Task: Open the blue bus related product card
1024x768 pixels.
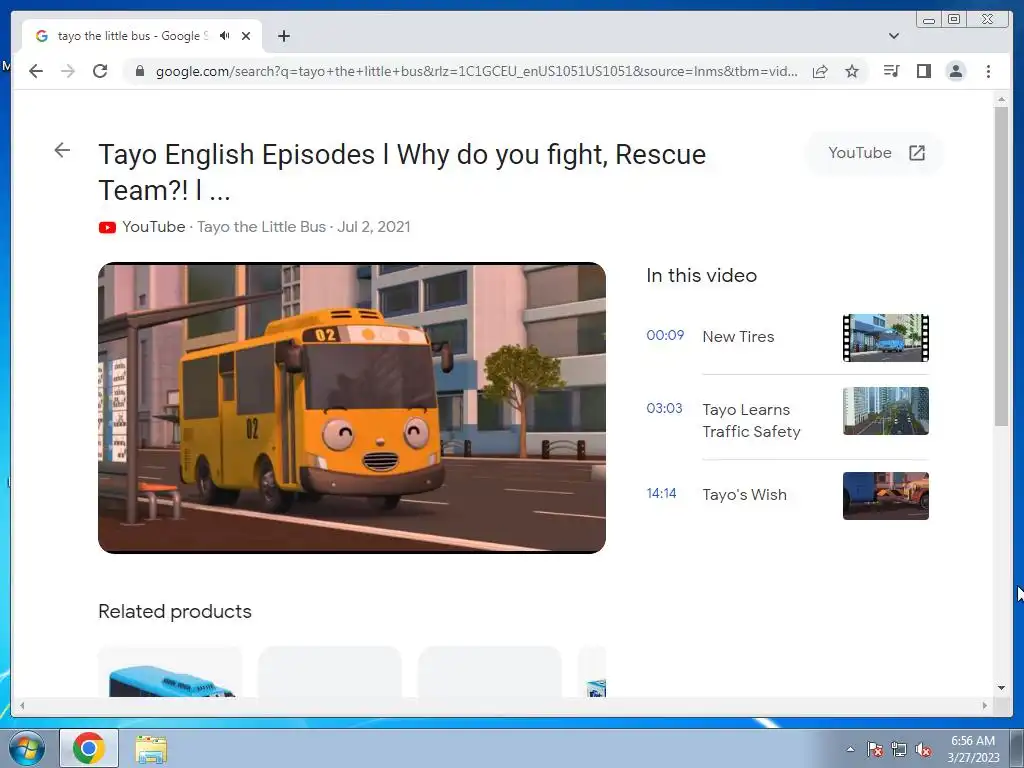Action: point(170,672)
